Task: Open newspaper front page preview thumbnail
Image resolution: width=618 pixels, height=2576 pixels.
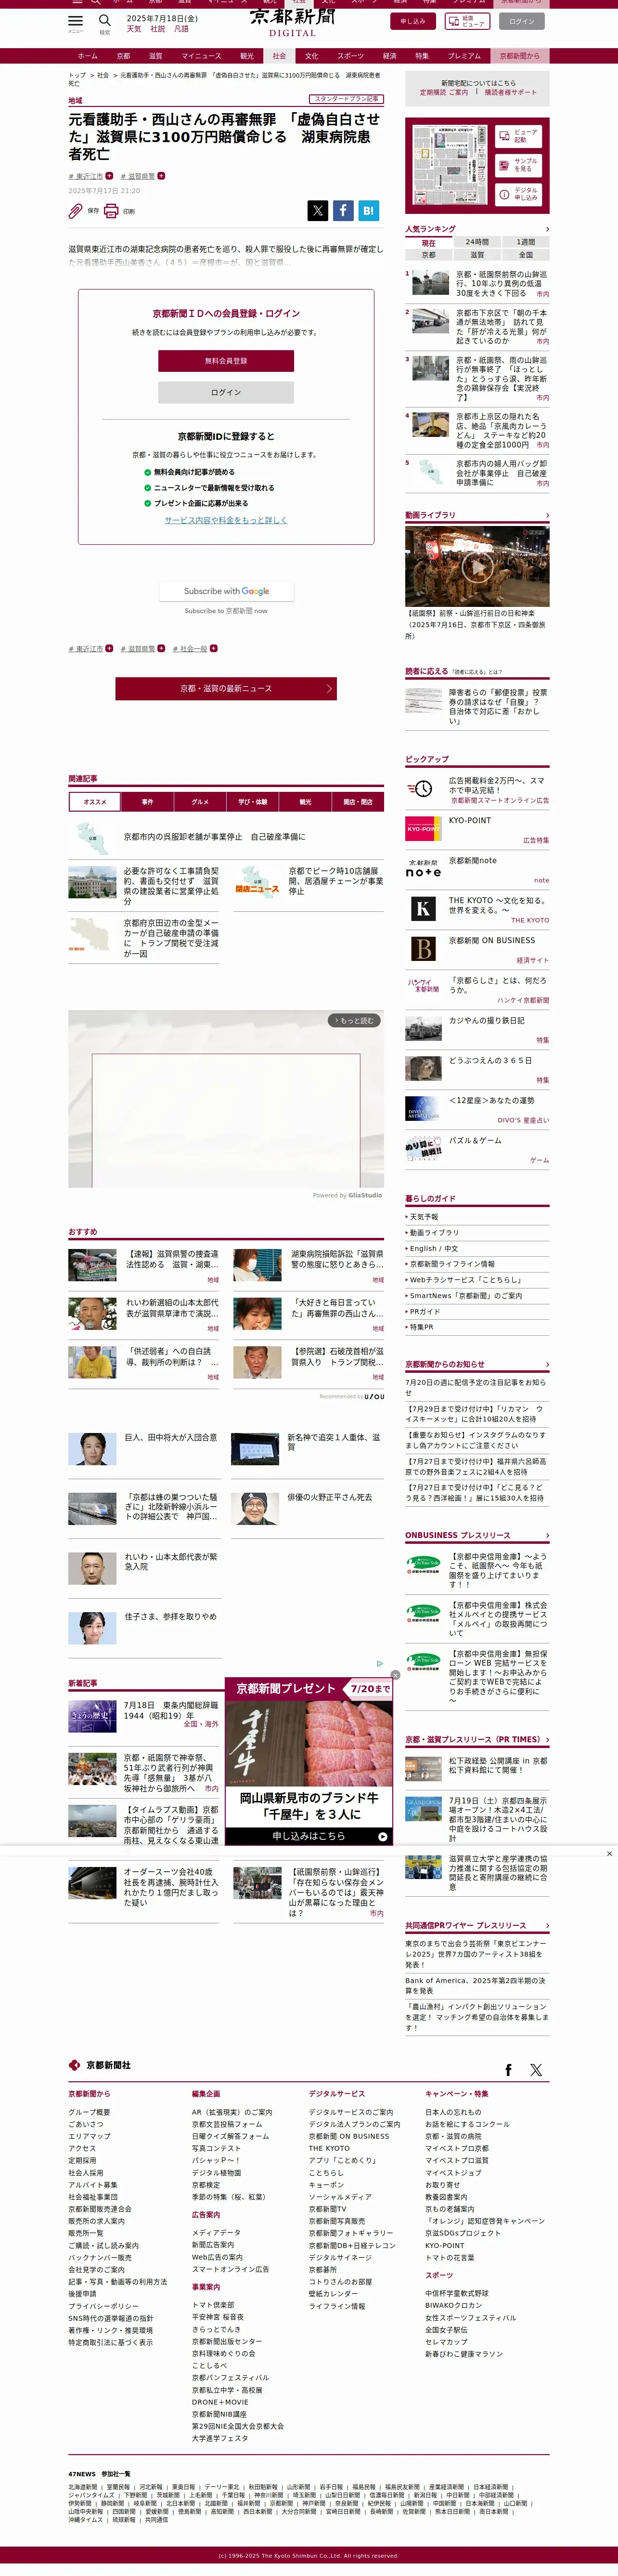Action: click(x=450, y=165)
